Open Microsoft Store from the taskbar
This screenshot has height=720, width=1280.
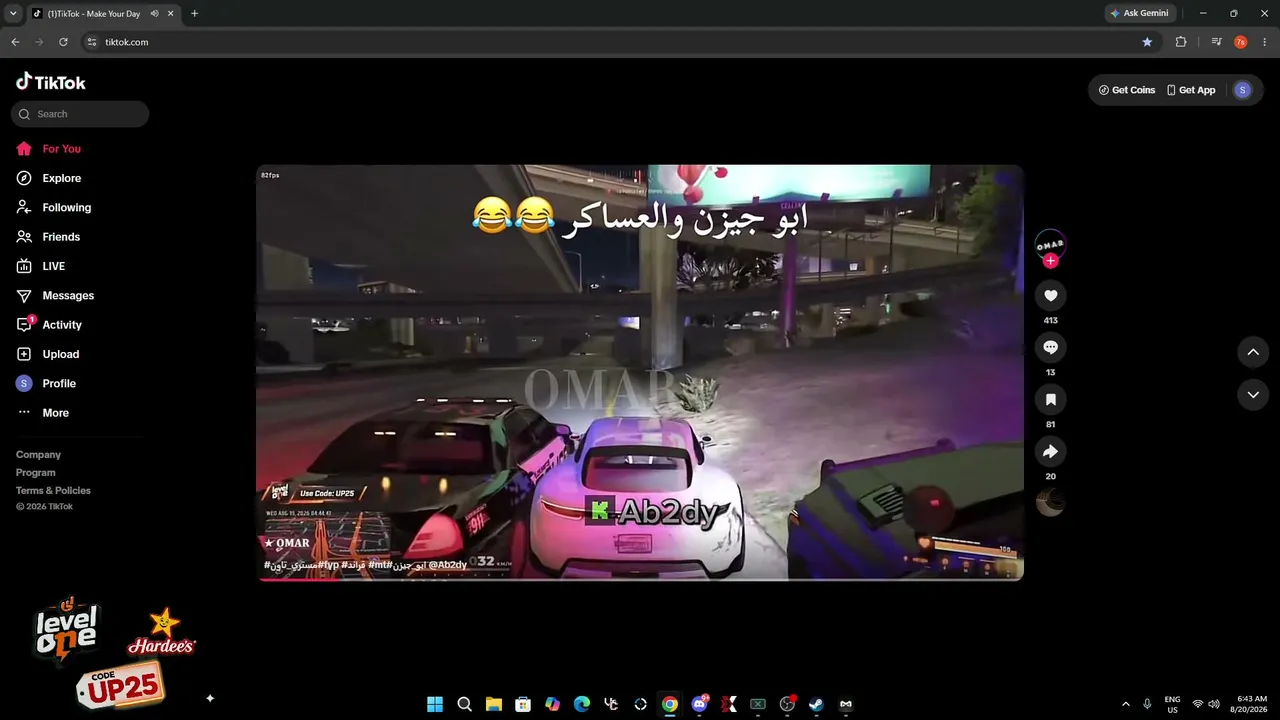(523, 704)
